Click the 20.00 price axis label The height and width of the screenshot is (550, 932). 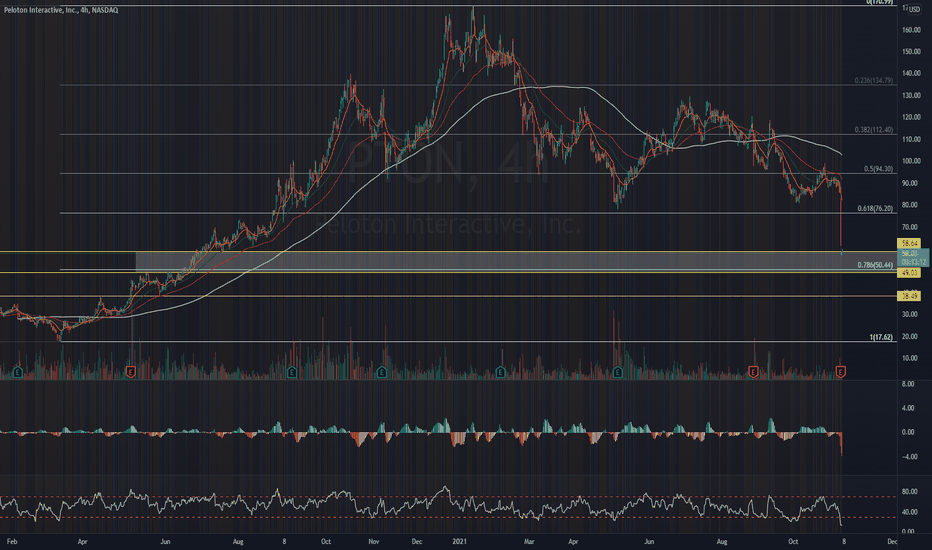click(911, 336)
